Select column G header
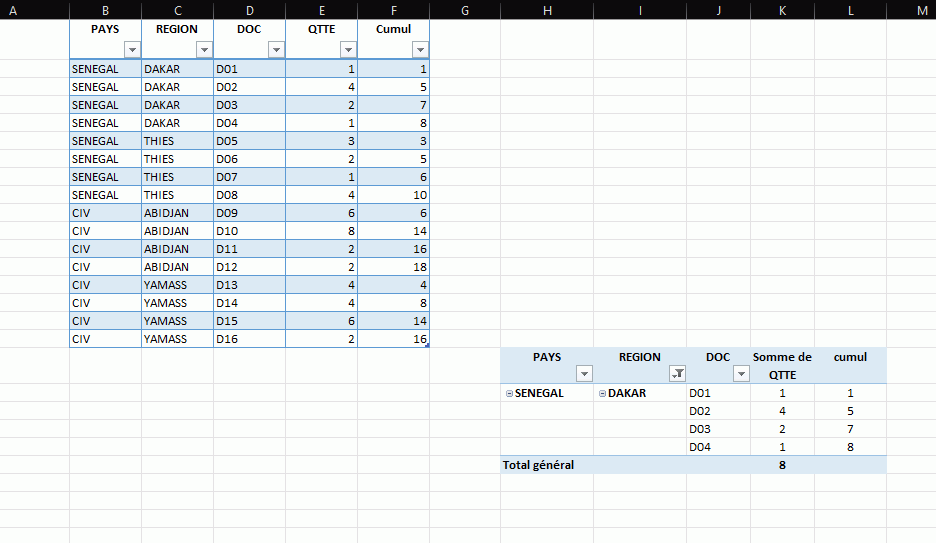936x543 pixels. tap(465, 10)
